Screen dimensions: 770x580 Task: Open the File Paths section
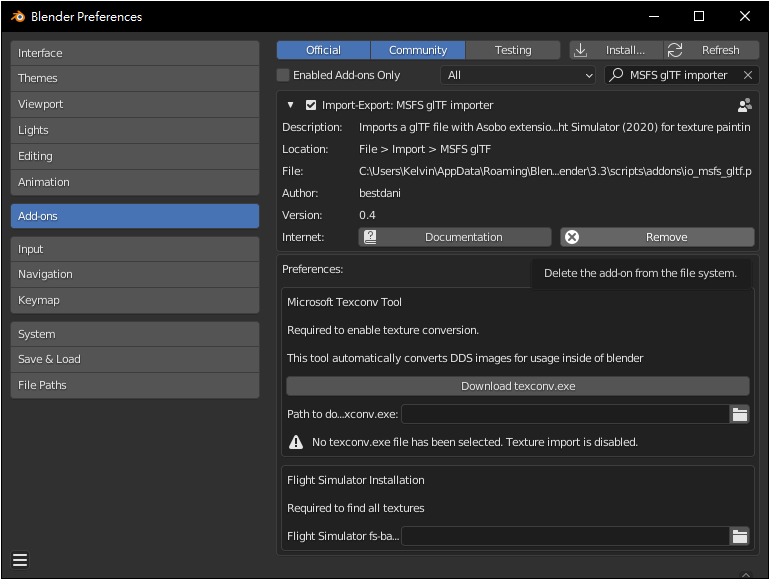click(x=135, y=385)
